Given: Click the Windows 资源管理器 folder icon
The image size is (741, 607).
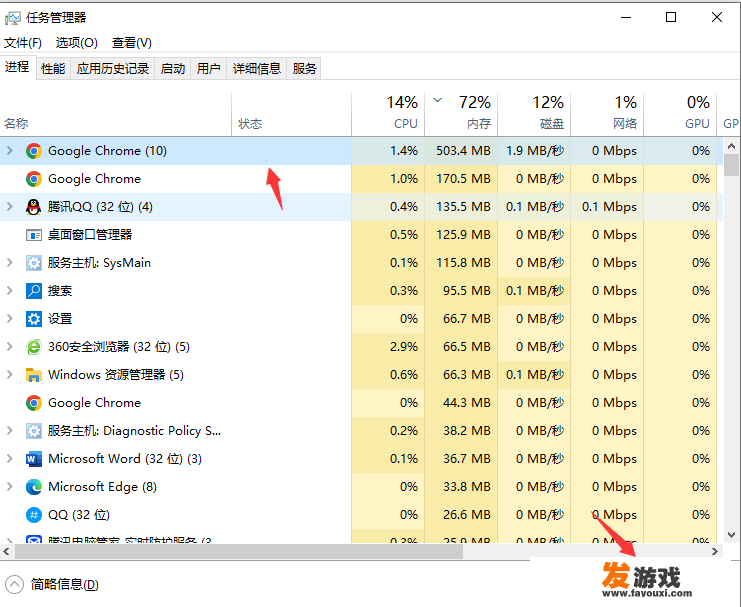Looking at the screenshot, I should coord(34,375).
